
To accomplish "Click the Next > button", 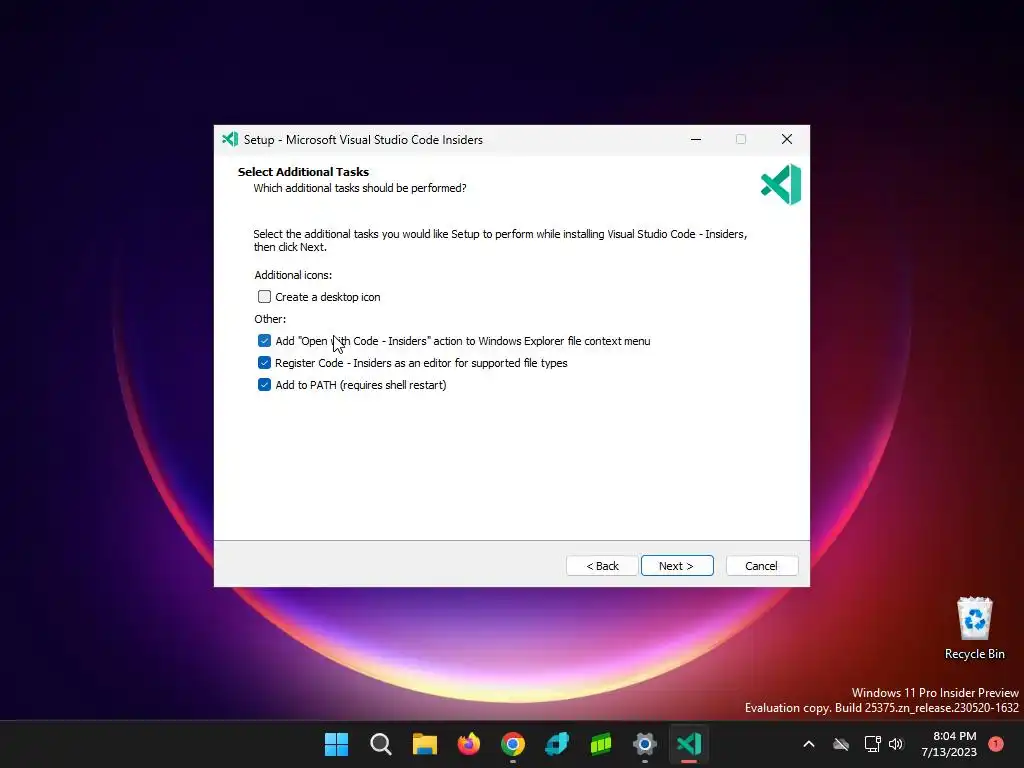I will 677,566.
